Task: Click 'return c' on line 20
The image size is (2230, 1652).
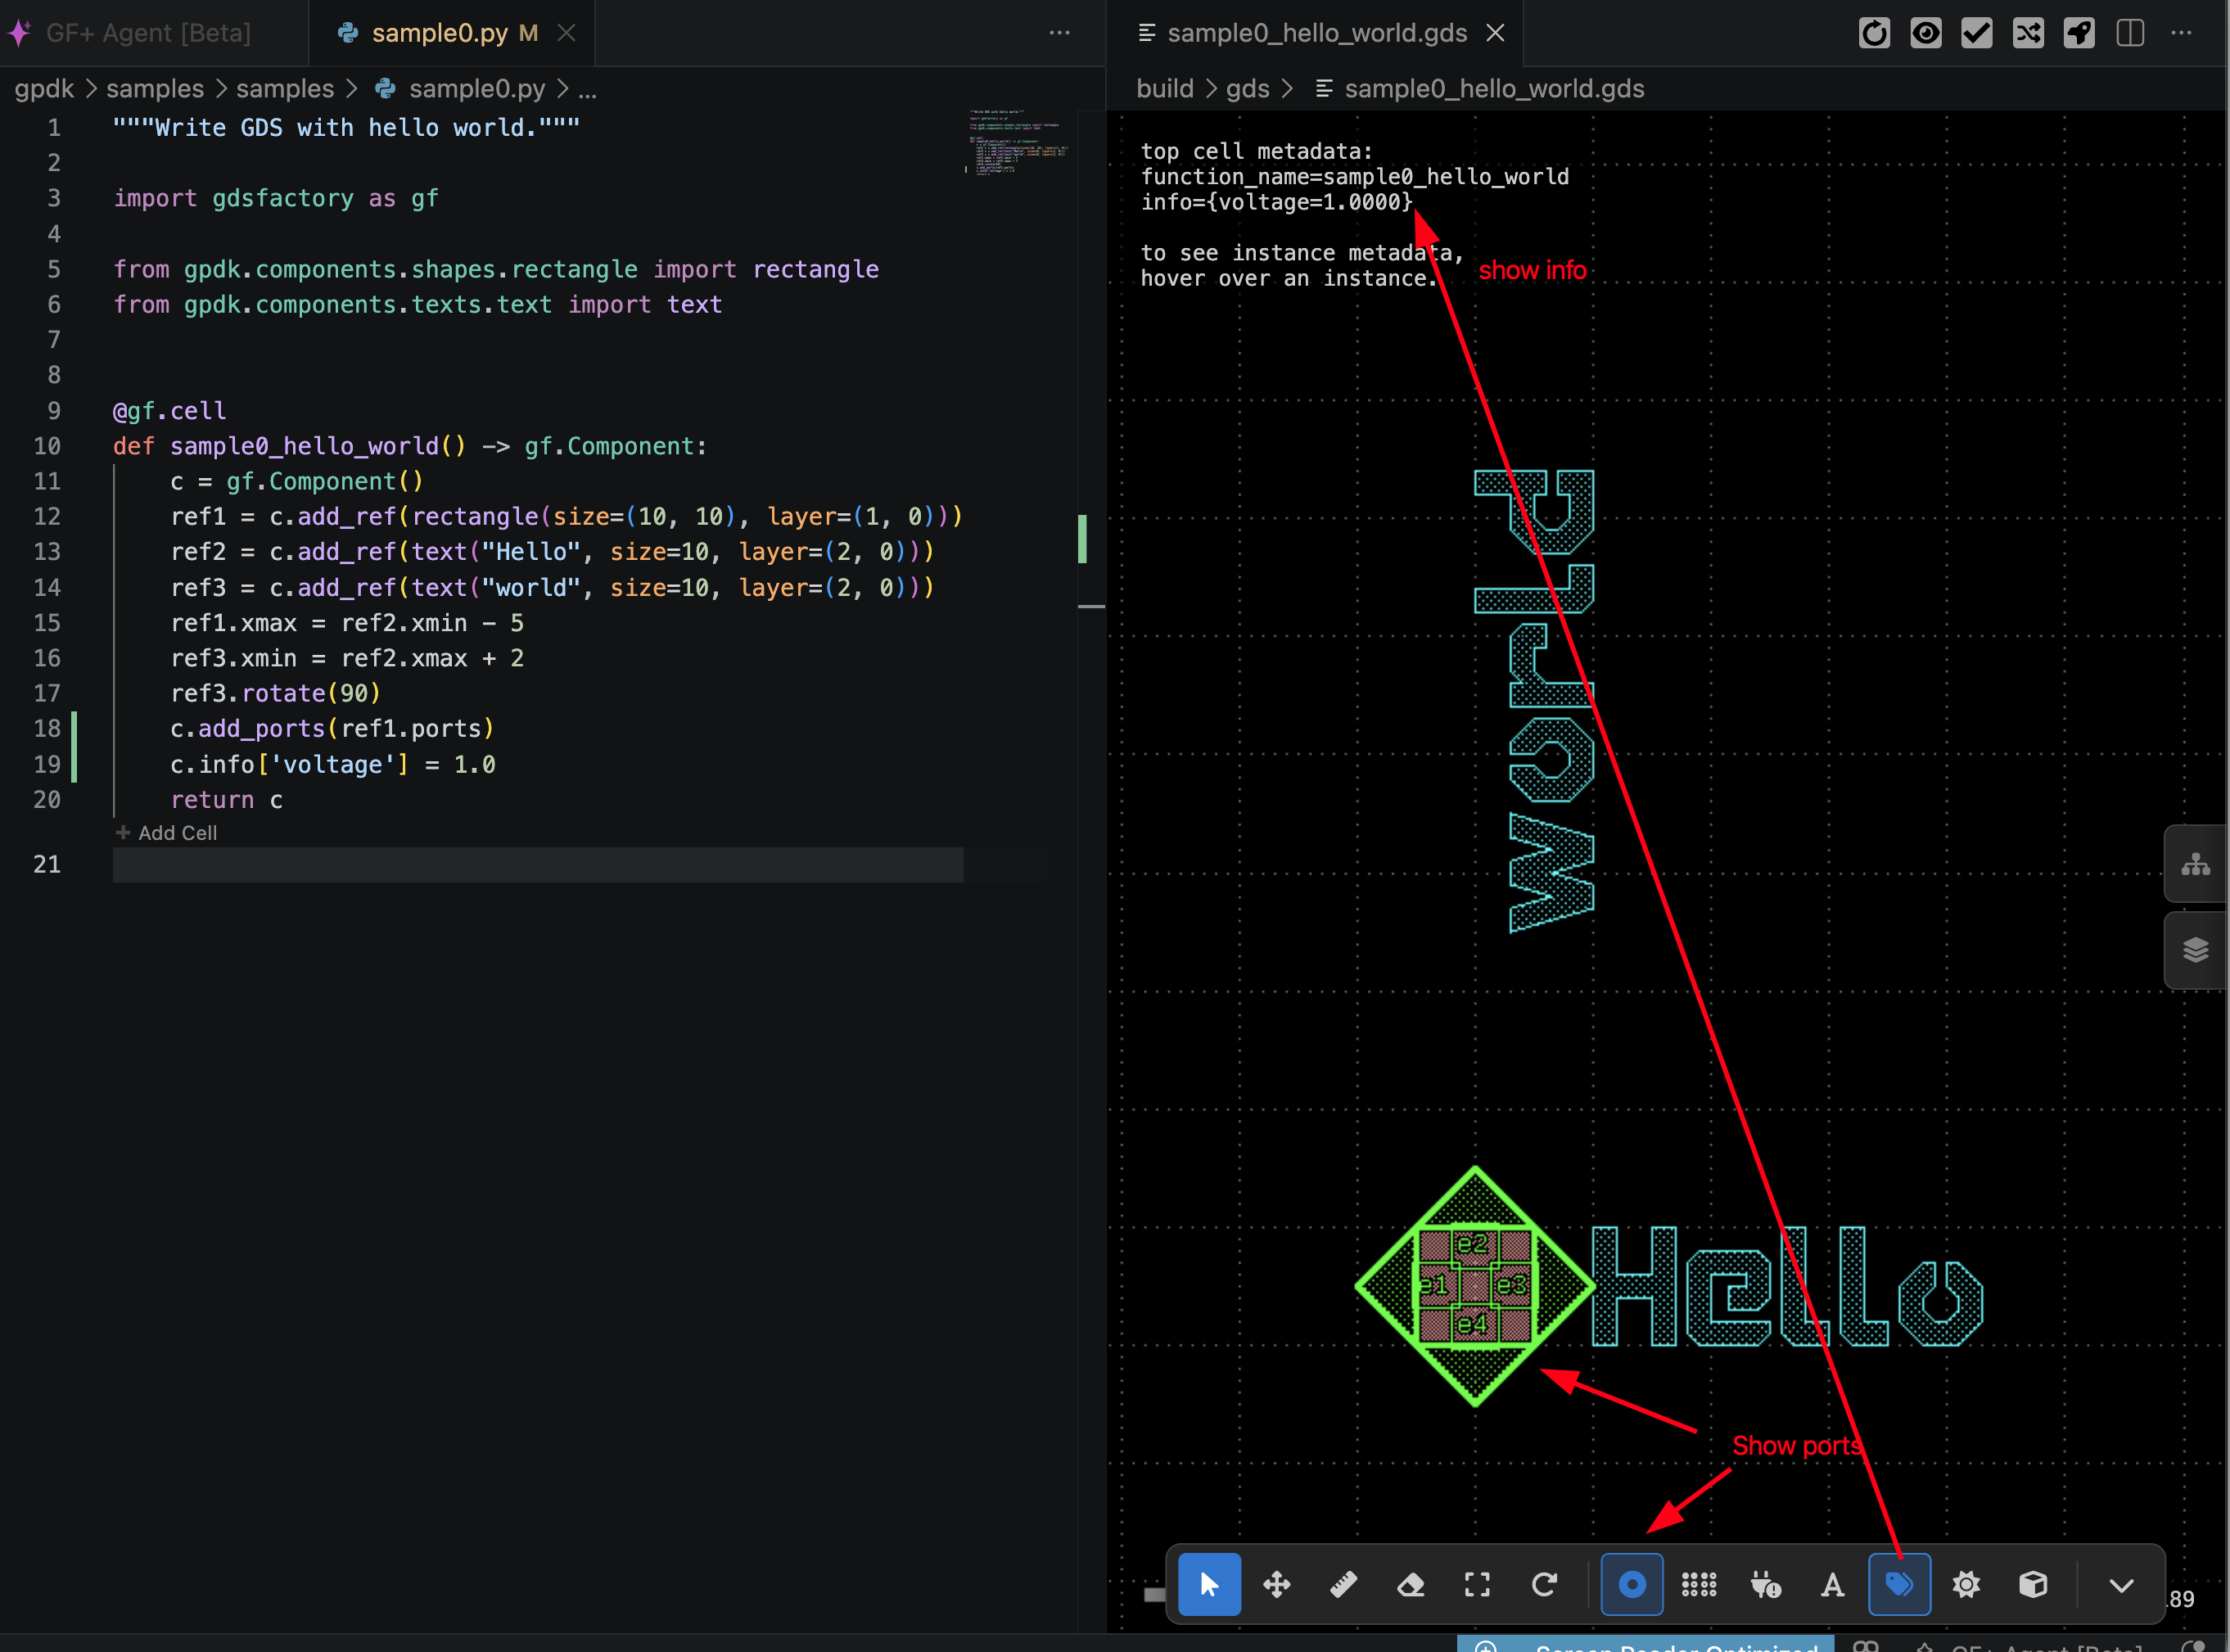Action: tap(227, 800)
